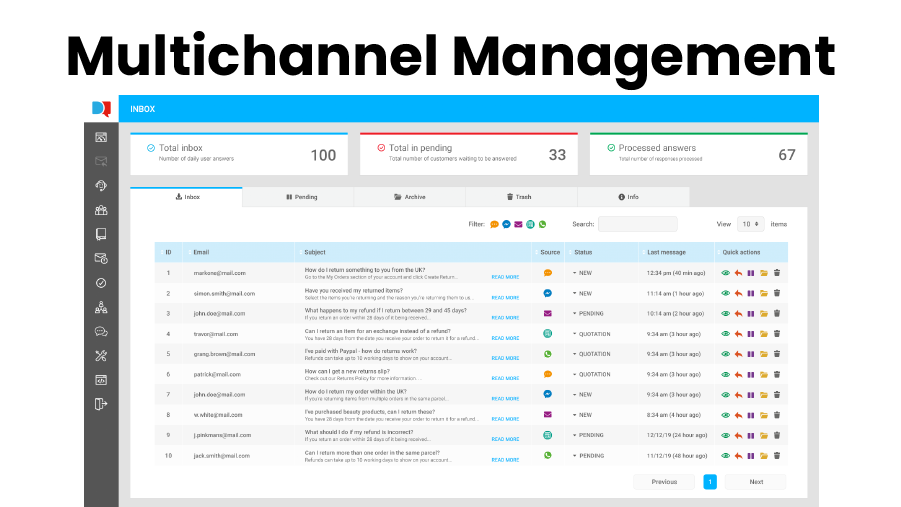Expand the NEW status dropdown in row 1

[583, 273]
